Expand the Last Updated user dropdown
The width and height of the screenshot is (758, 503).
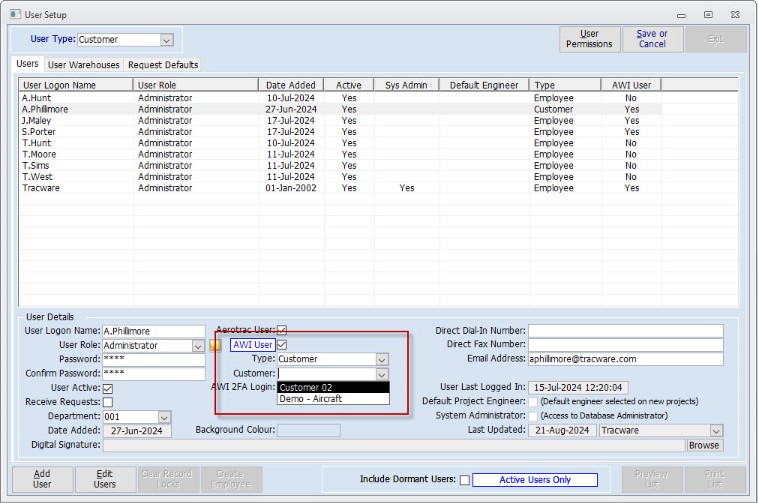coord(716,431)
